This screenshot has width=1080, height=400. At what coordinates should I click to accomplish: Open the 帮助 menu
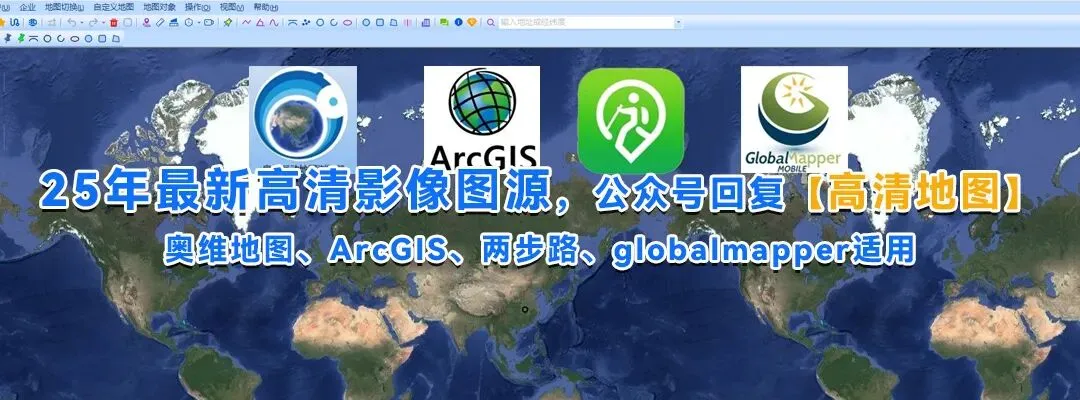(x=266, y=7)
